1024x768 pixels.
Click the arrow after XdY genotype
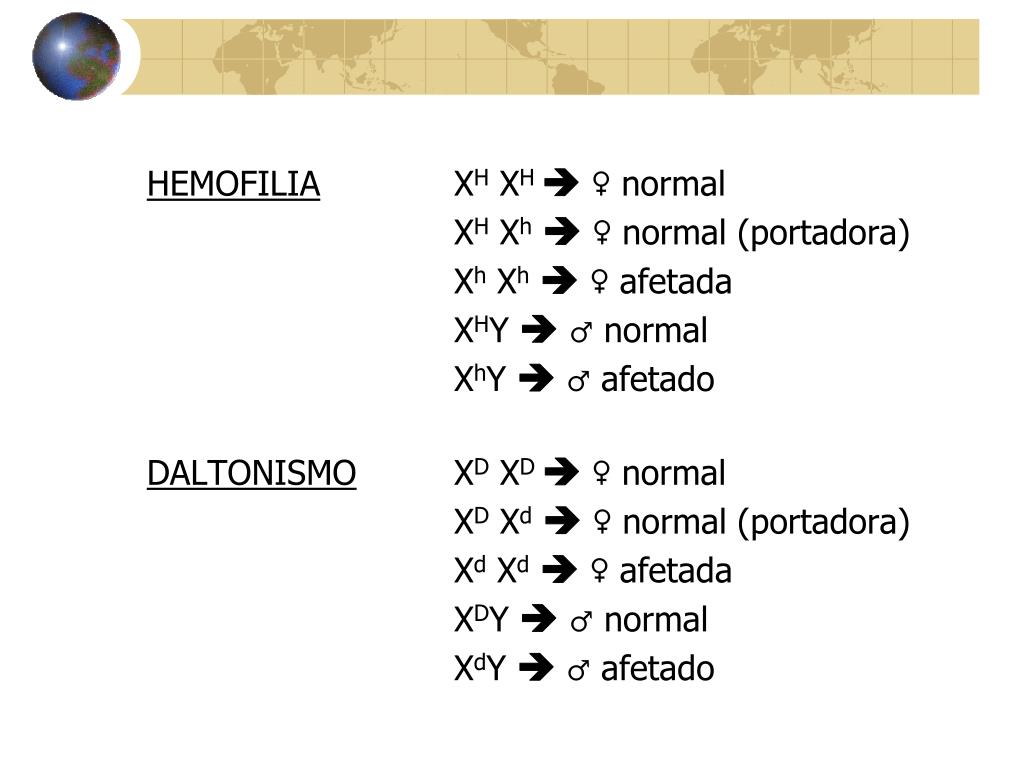pos(536,667)
